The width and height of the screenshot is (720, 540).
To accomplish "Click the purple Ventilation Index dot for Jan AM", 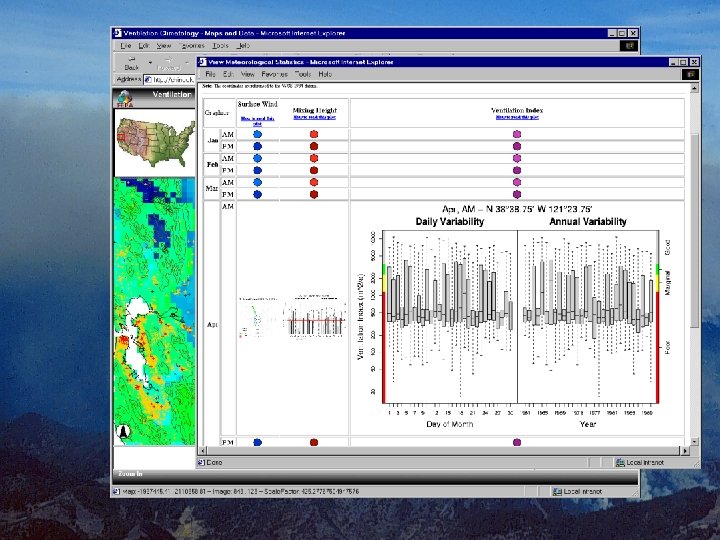I will (x=517, y=134).
